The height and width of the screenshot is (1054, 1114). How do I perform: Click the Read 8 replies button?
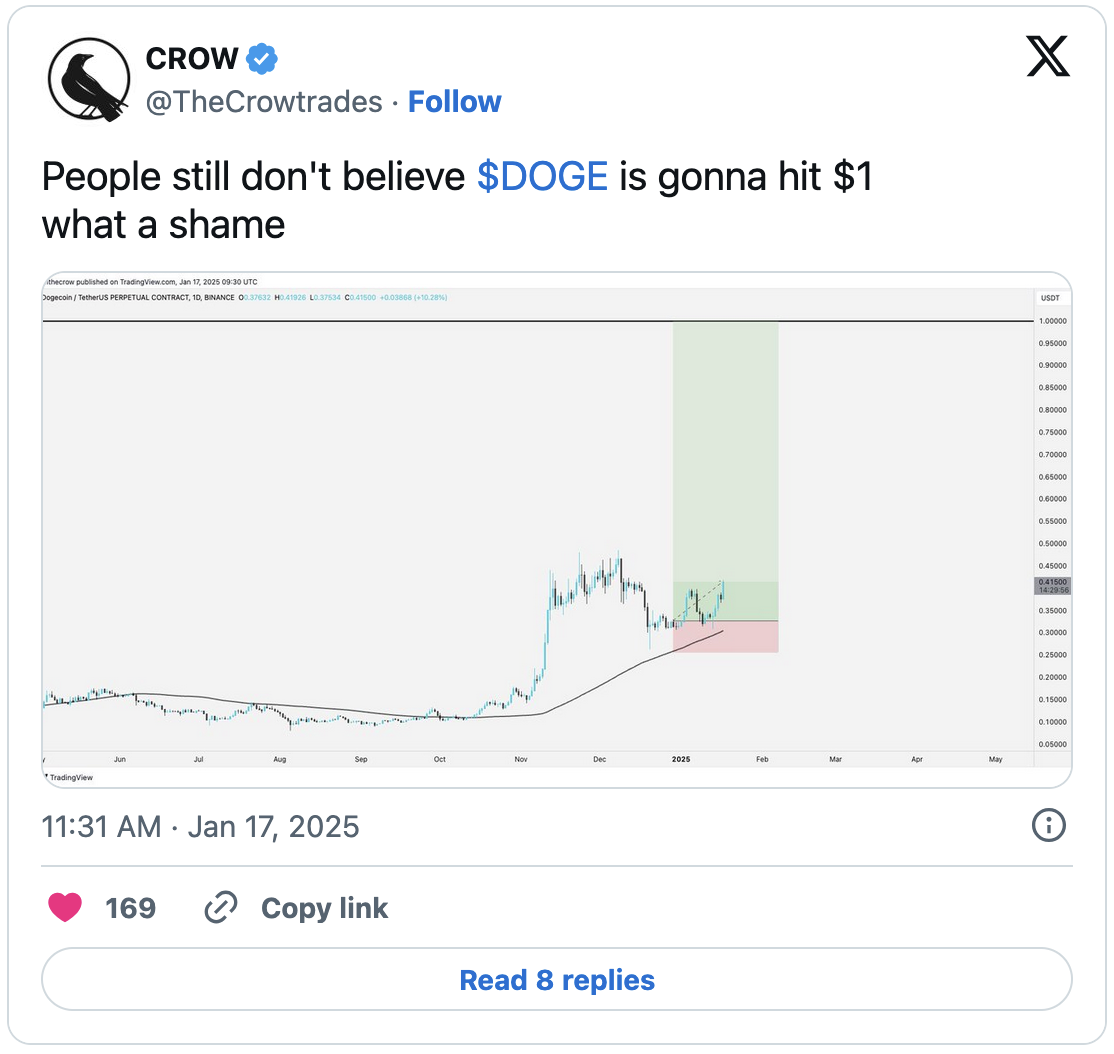pyautogui.click(x=557, y=980)
